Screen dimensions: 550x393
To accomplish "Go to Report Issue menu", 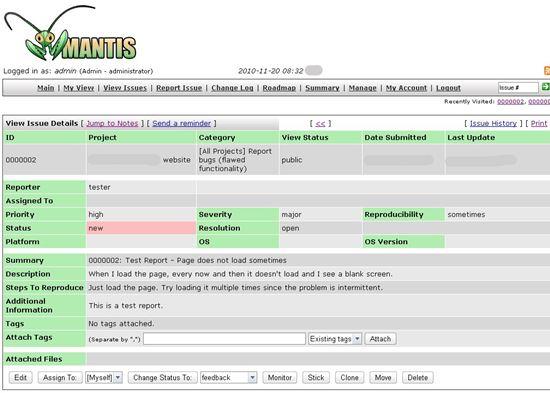I will (x=179, y=88).
